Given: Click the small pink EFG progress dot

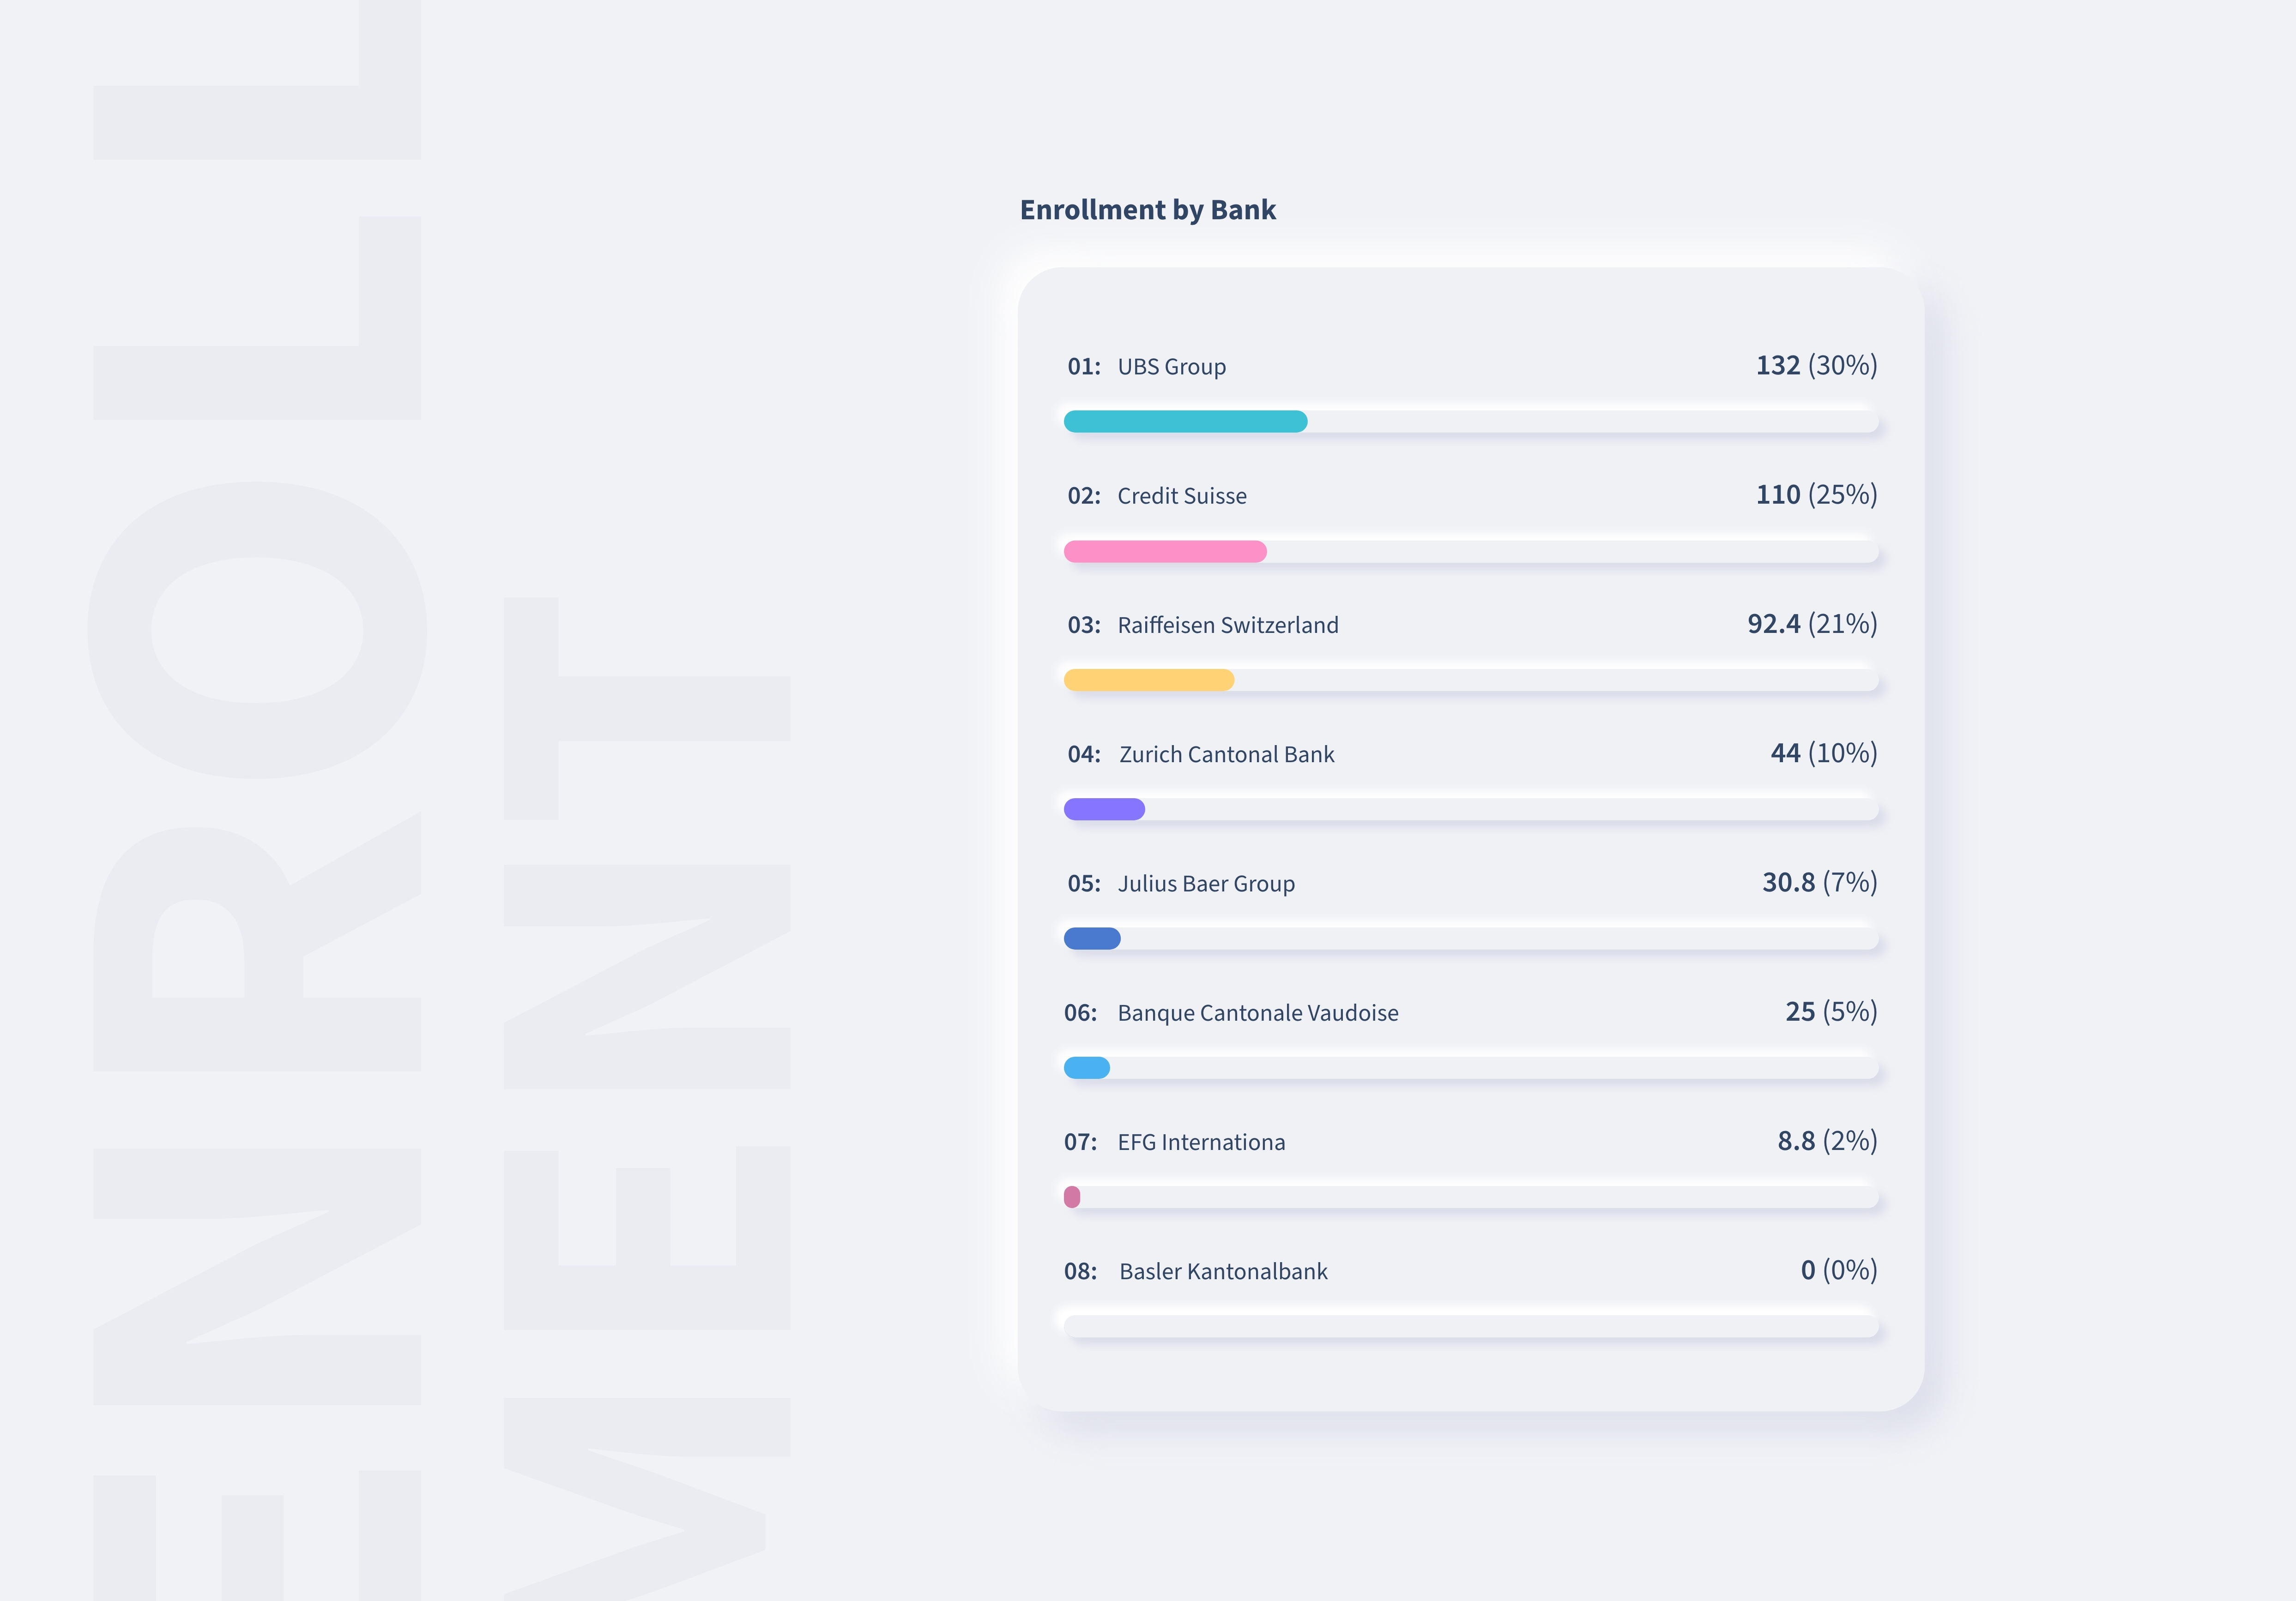Looking at the screenshot, I should coord(1072,1197).
